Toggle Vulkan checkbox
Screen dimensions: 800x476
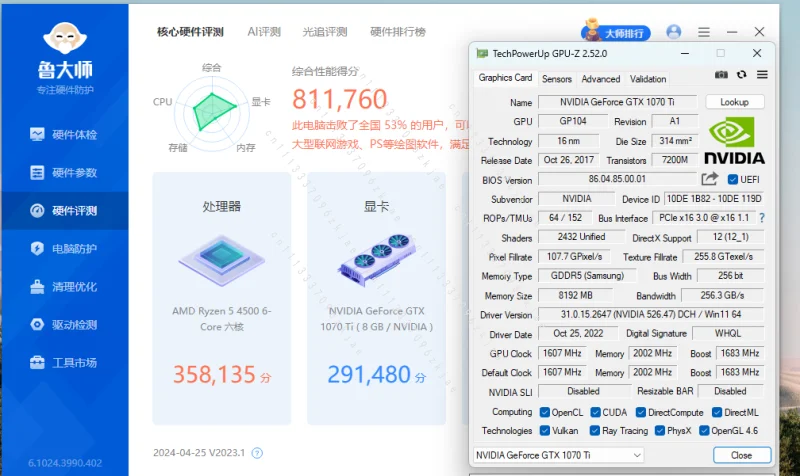pyautogui.click(x=545, y=431)
